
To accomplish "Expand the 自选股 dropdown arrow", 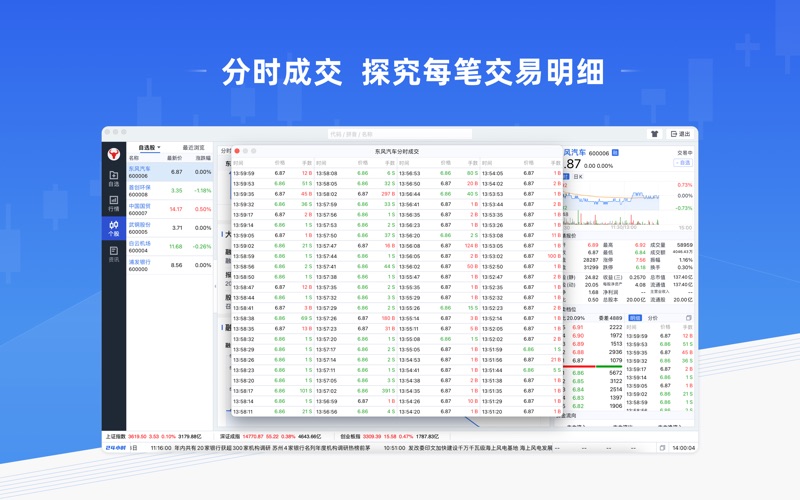I will [159, 147].
